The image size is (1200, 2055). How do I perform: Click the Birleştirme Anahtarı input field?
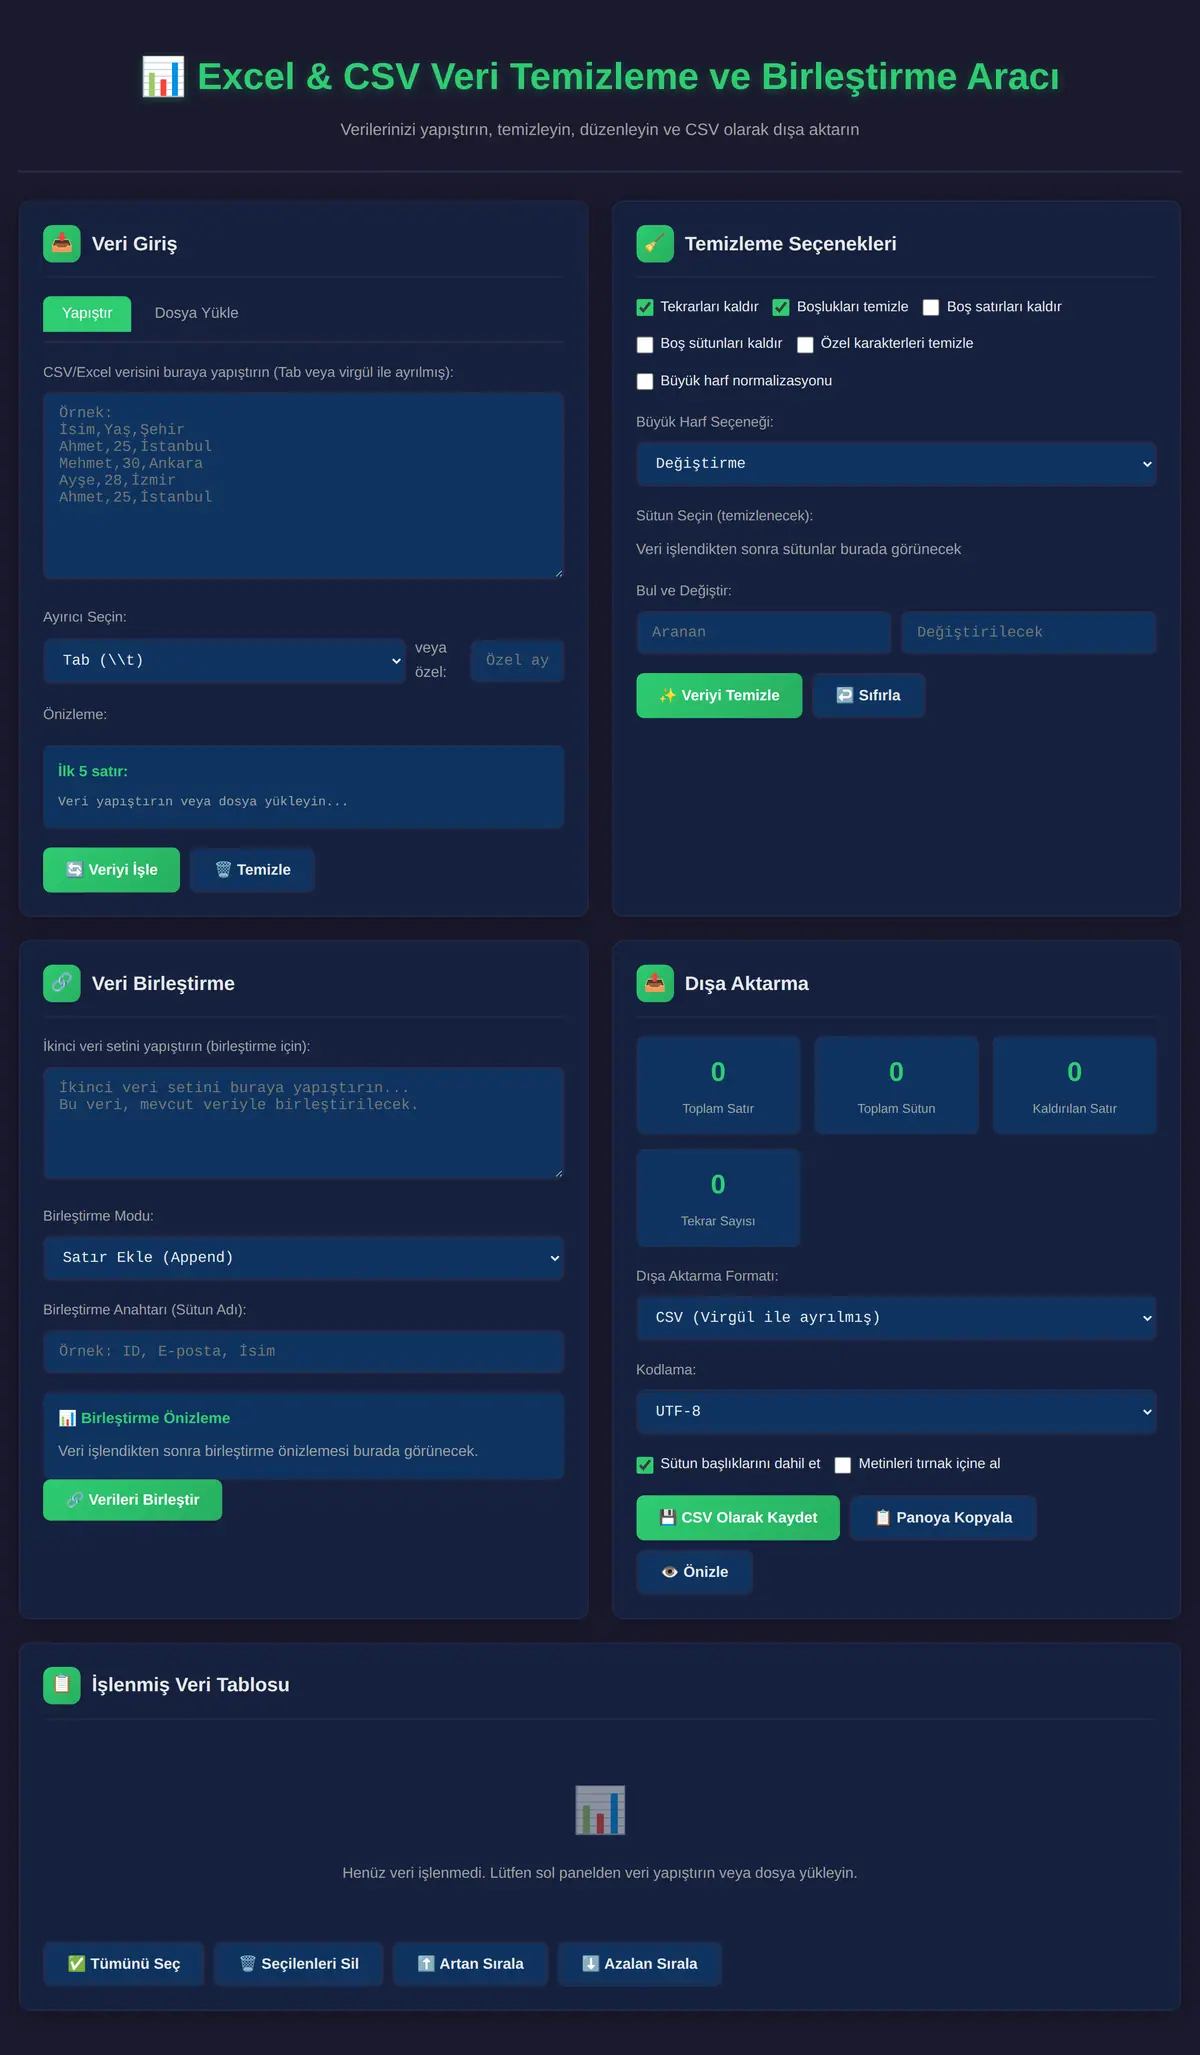(303, 1352)
